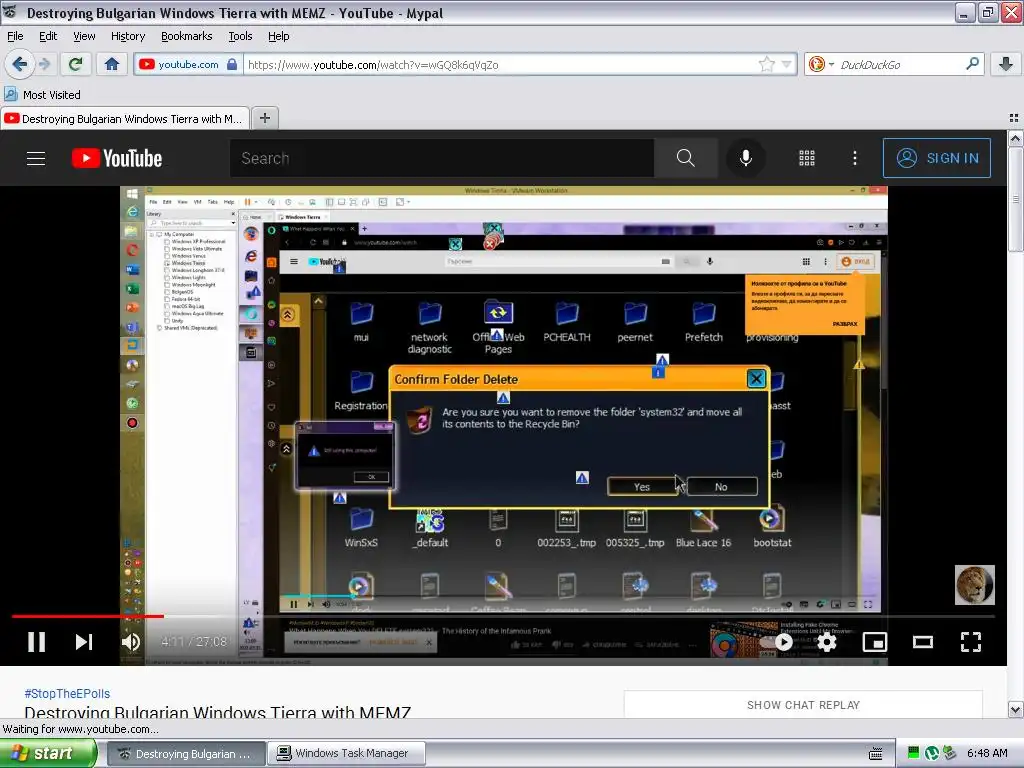
Task: Open the browser home page icon
Action: point(112,64)
